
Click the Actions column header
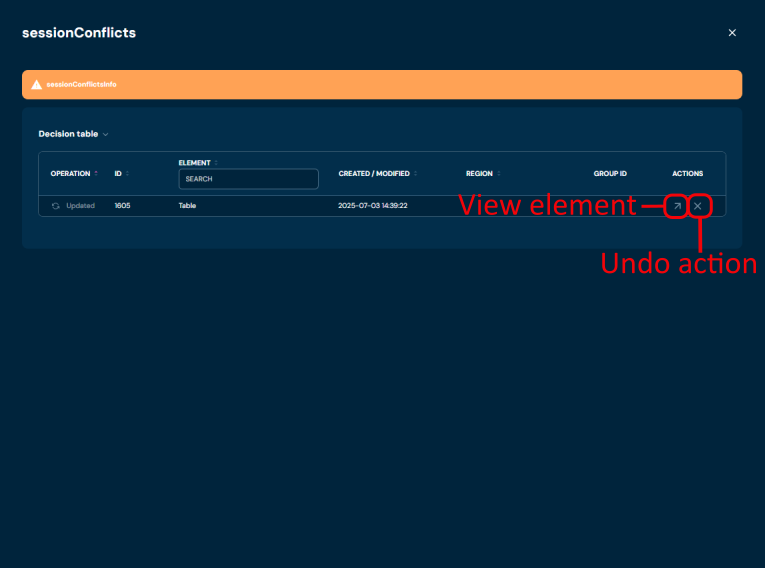pyautogui.click(x=687, y=174)
